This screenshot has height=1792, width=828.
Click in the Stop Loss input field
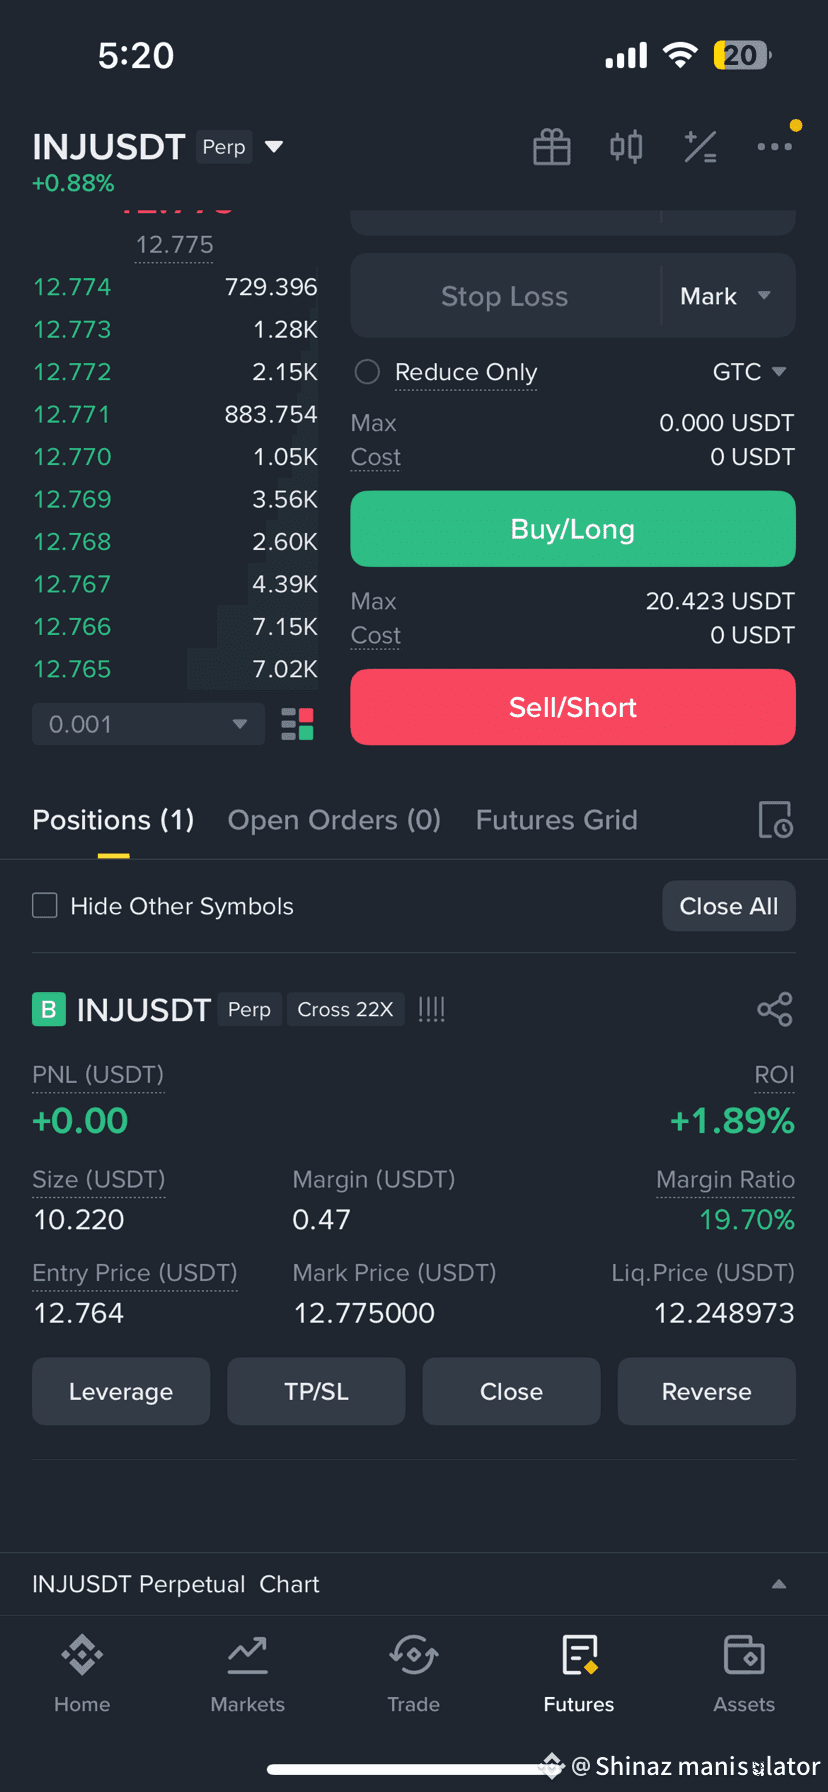[x=505, y=296]
